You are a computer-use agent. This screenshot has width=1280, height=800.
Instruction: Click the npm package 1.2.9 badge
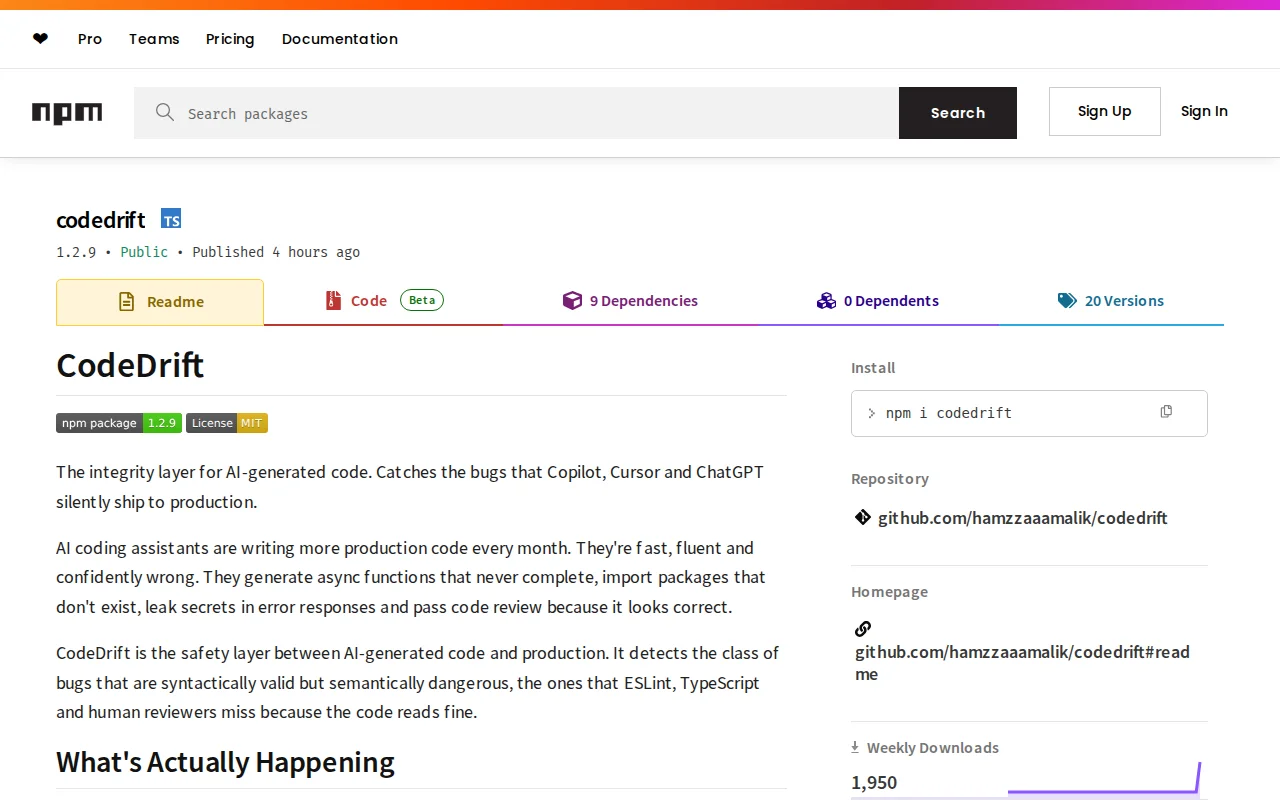coord(119,423)
